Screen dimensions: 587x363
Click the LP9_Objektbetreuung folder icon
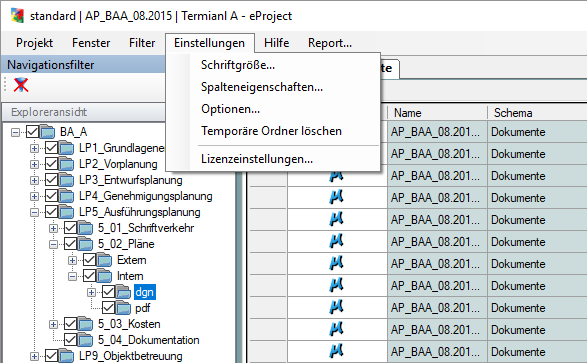[x=67, y=356]
